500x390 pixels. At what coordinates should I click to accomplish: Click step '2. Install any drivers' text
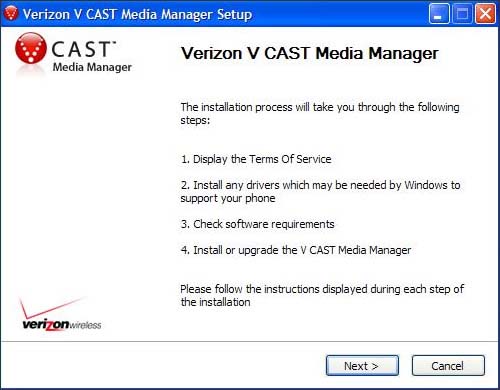point(320,191)
